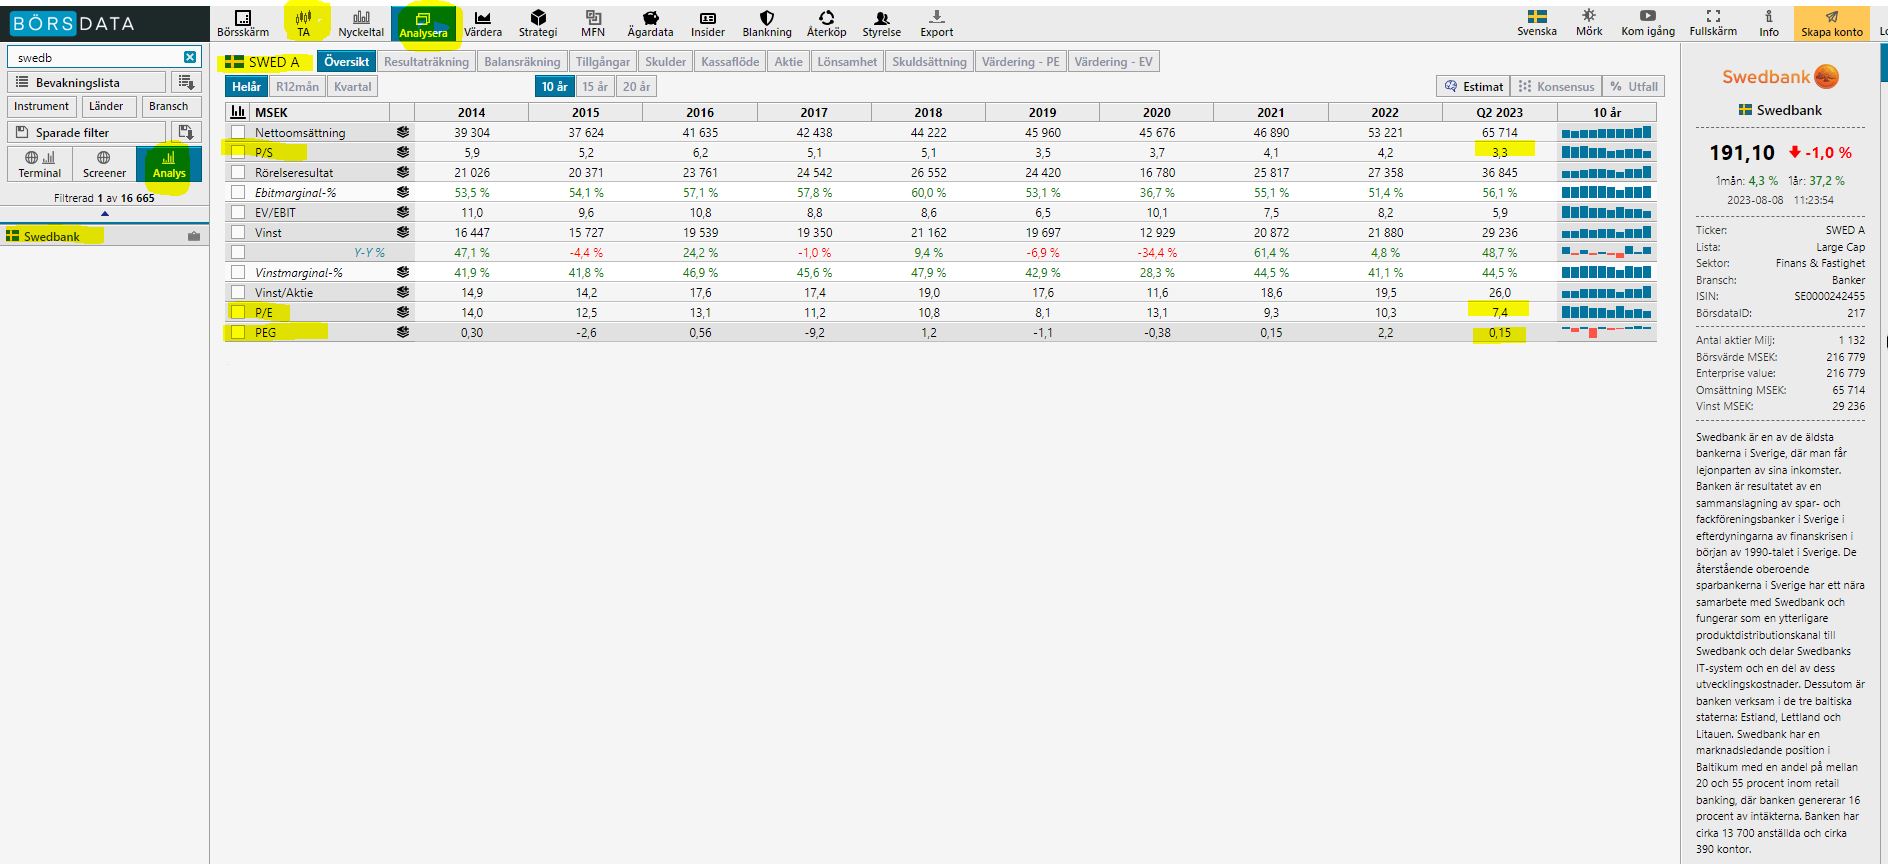Open the watchlist manage icon beside Bevakningslista
Screen dimensions: 1888x864
(186, 82)
